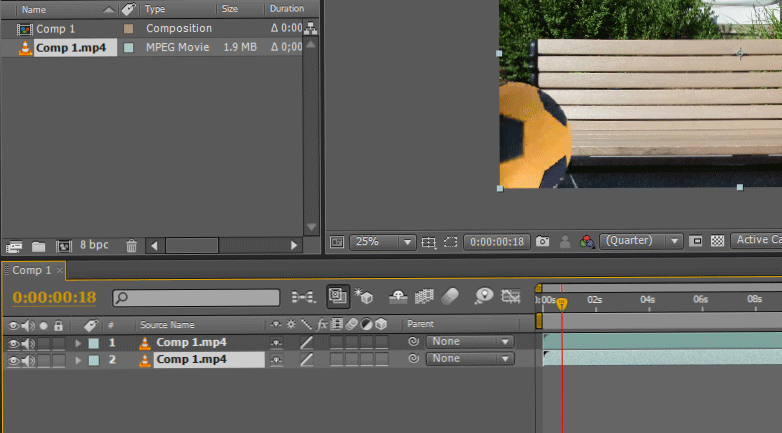Open the Quarter resolution dropdown
Image resolution: width=782 pixels, height=433 pixels.
tap(641, 241)
